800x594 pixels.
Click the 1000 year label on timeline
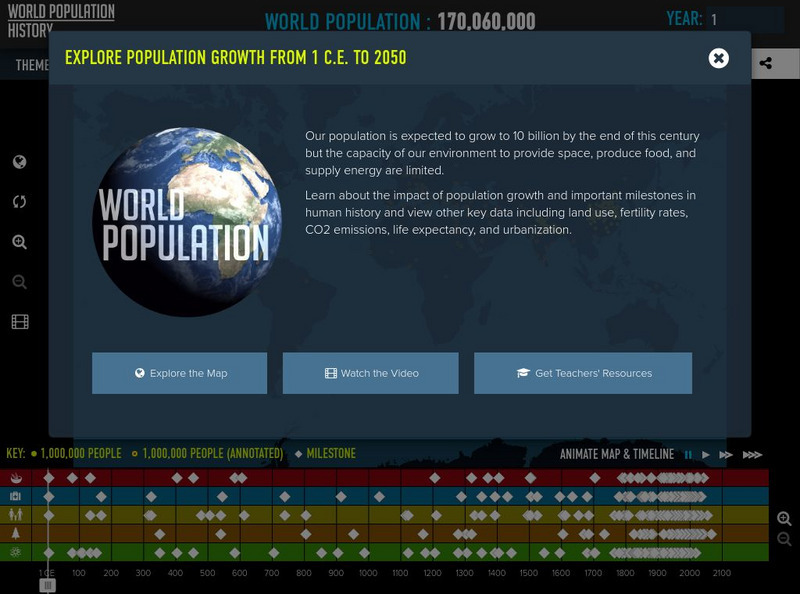pos(368,573)
